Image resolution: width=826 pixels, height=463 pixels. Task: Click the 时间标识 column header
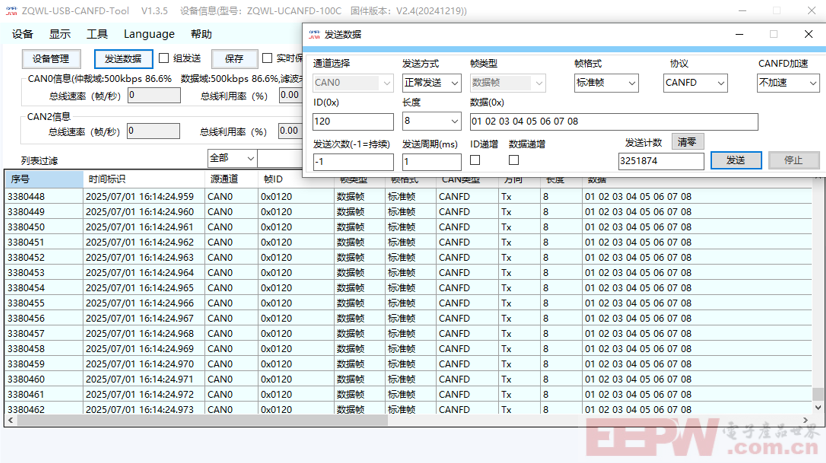(x=144, y=179)
